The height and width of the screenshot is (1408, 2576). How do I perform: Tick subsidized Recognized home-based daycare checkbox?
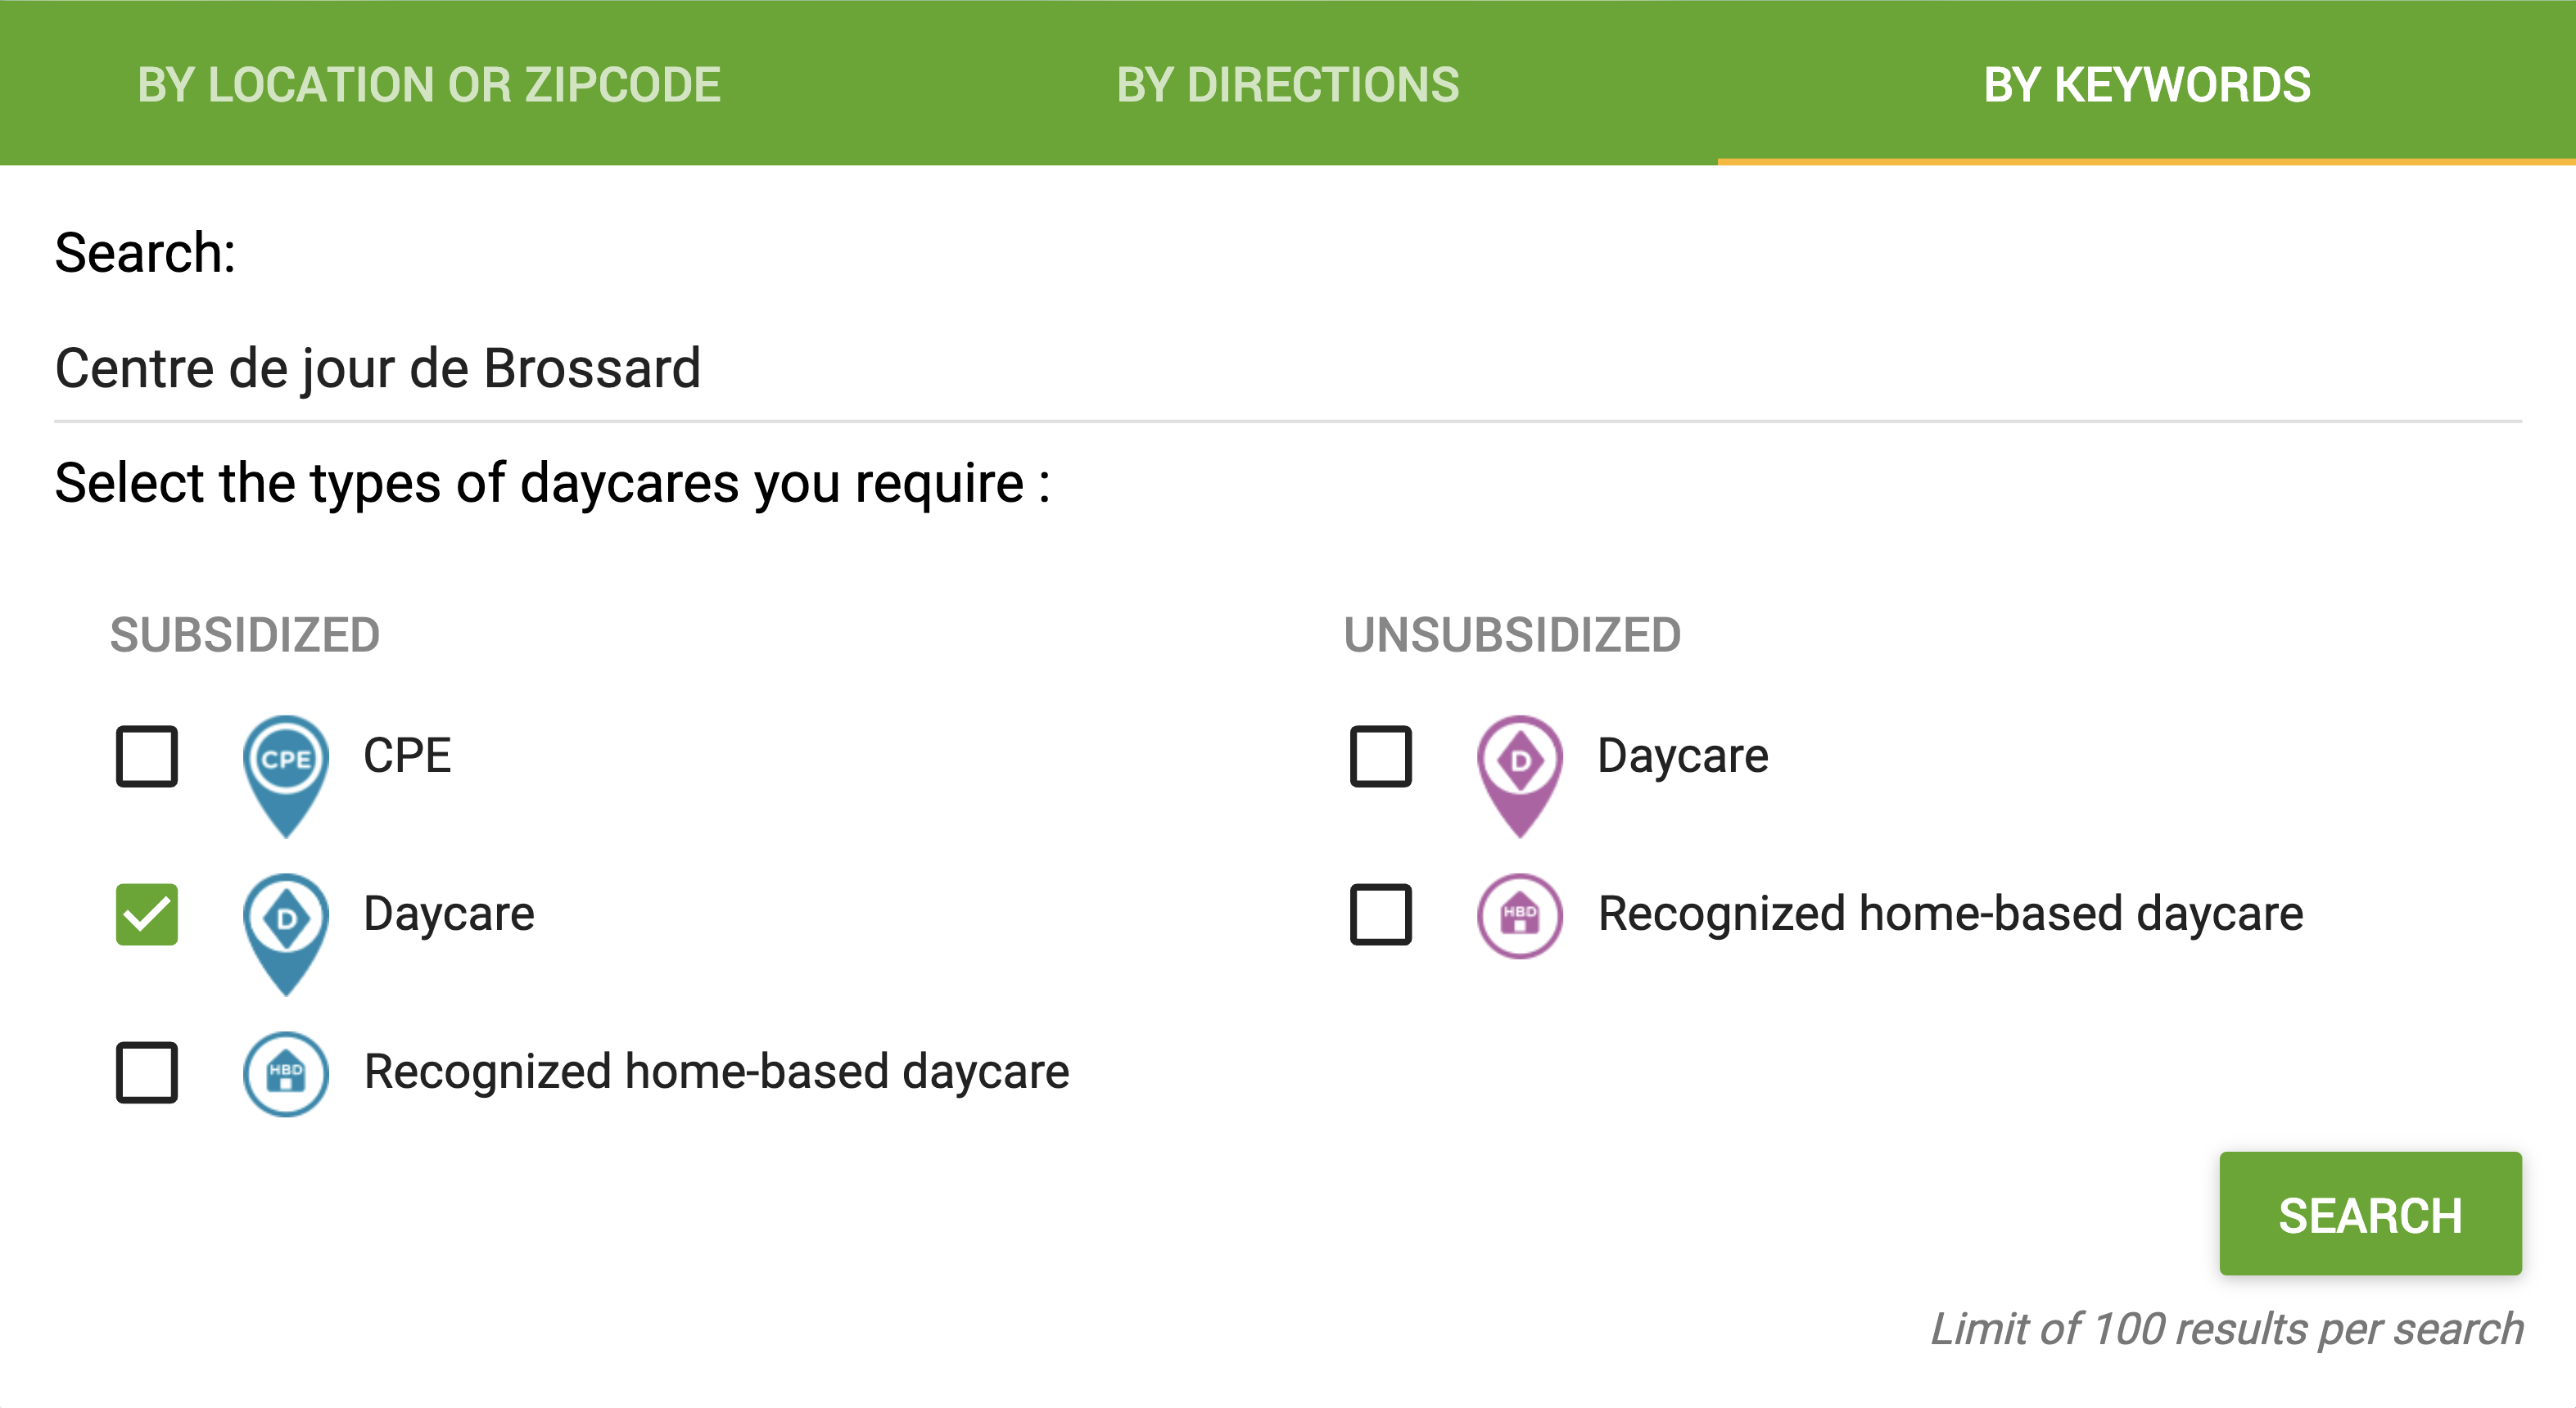tap(147, 1073)
